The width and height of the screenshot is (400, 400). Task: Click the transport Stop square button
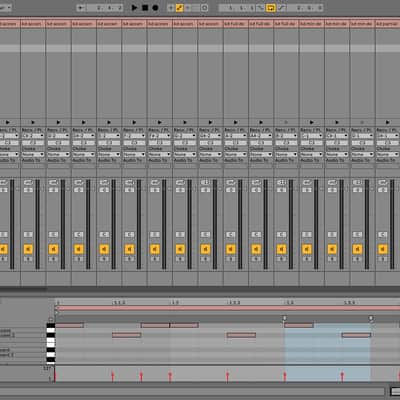point(145,8)
